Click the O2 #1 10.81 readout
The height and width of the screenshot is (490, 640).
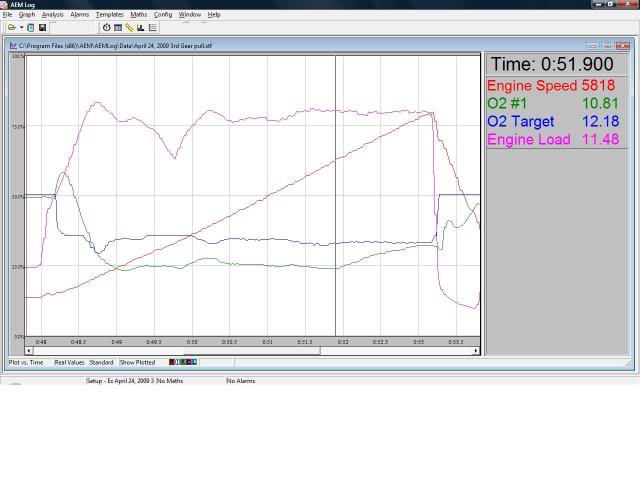point(553,104)
